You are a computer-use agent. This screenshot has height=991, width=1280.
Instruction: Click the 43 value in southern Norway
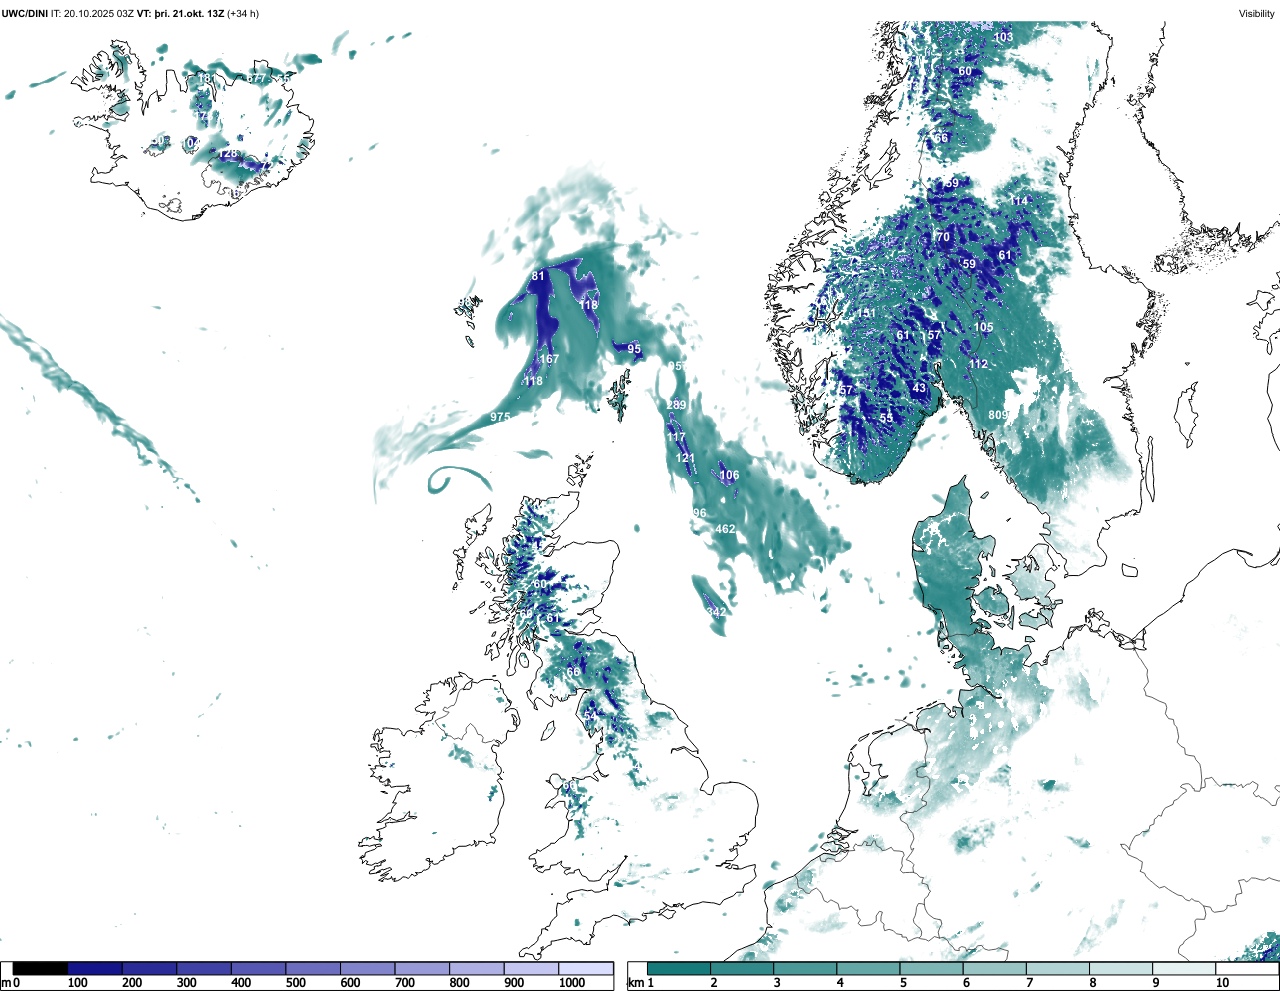[920, 388]
